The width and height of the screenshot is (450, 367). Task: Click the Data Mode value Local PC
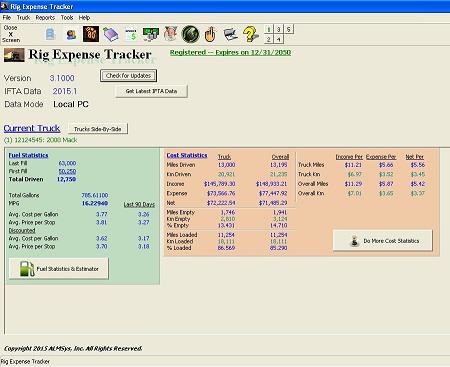coord(71,104)
